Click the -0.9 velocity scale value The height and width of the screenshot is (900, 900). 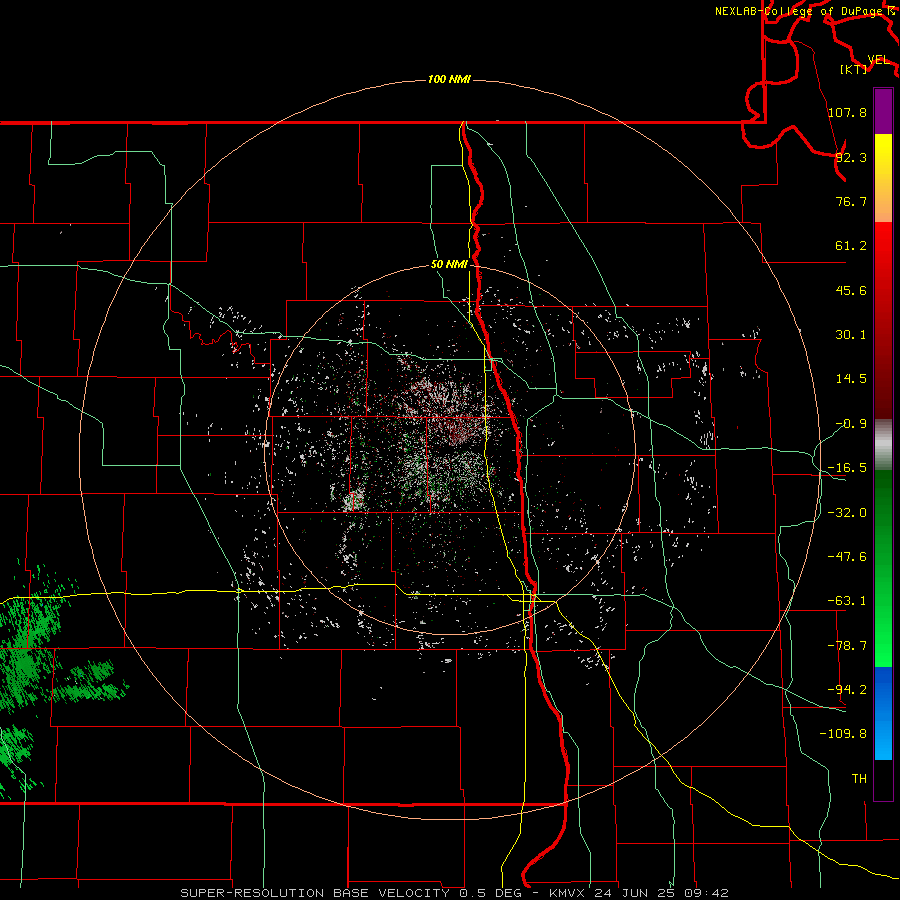pos(851,424)
